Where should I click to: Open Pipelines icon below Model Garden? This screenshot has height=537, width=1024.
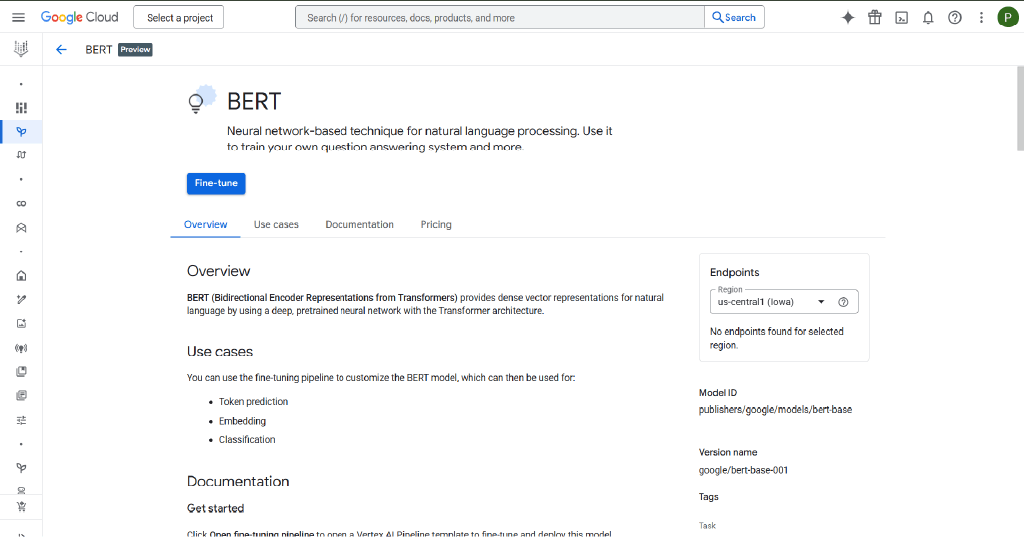tap(21, 155)
